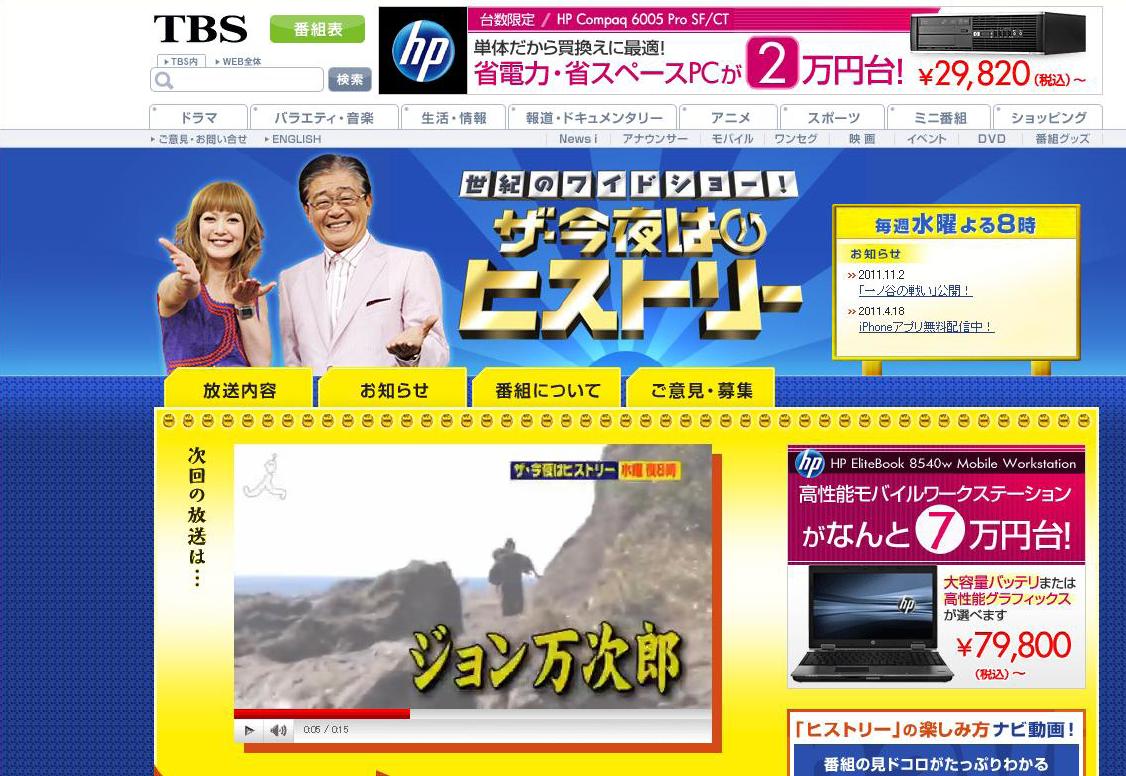Image resolution: width=1126 pixels, height=776 pixels.
Task: Switch to the お知らせ tab
Action: pos(394,389)
